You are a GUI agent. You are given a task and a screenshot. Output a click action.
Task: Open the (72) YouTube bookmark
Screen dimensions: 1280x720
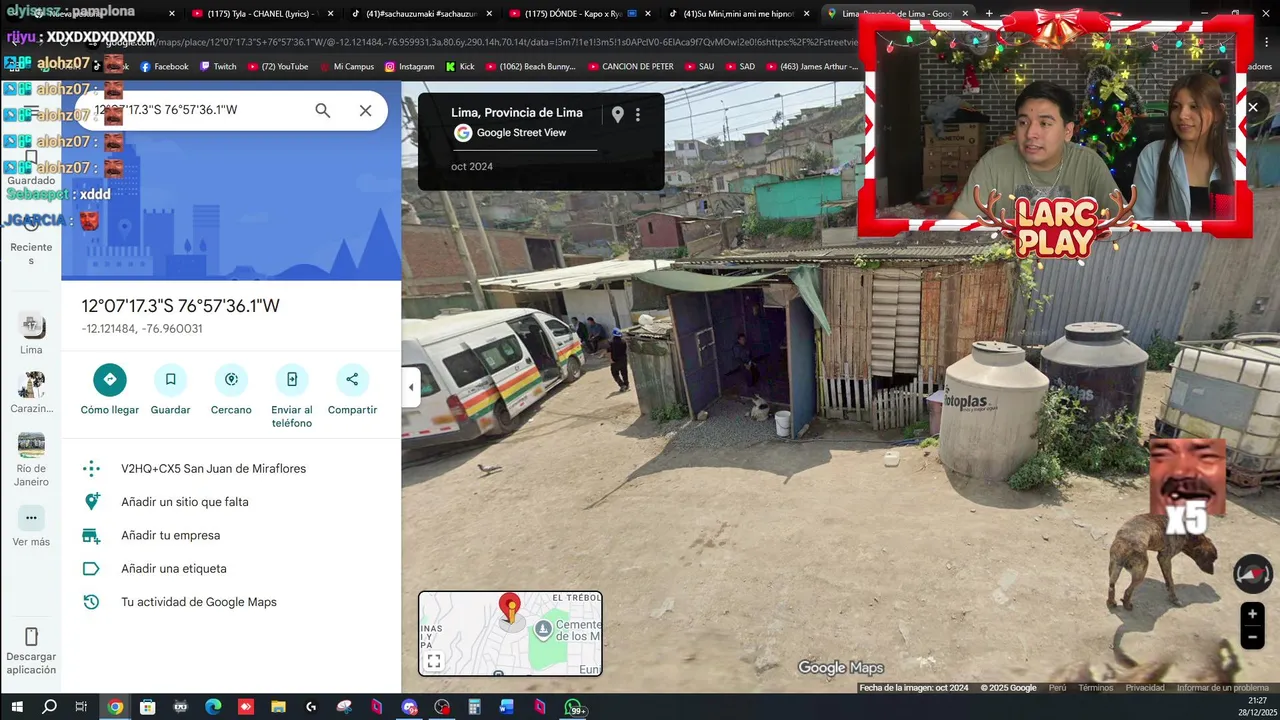coord(278,67)
